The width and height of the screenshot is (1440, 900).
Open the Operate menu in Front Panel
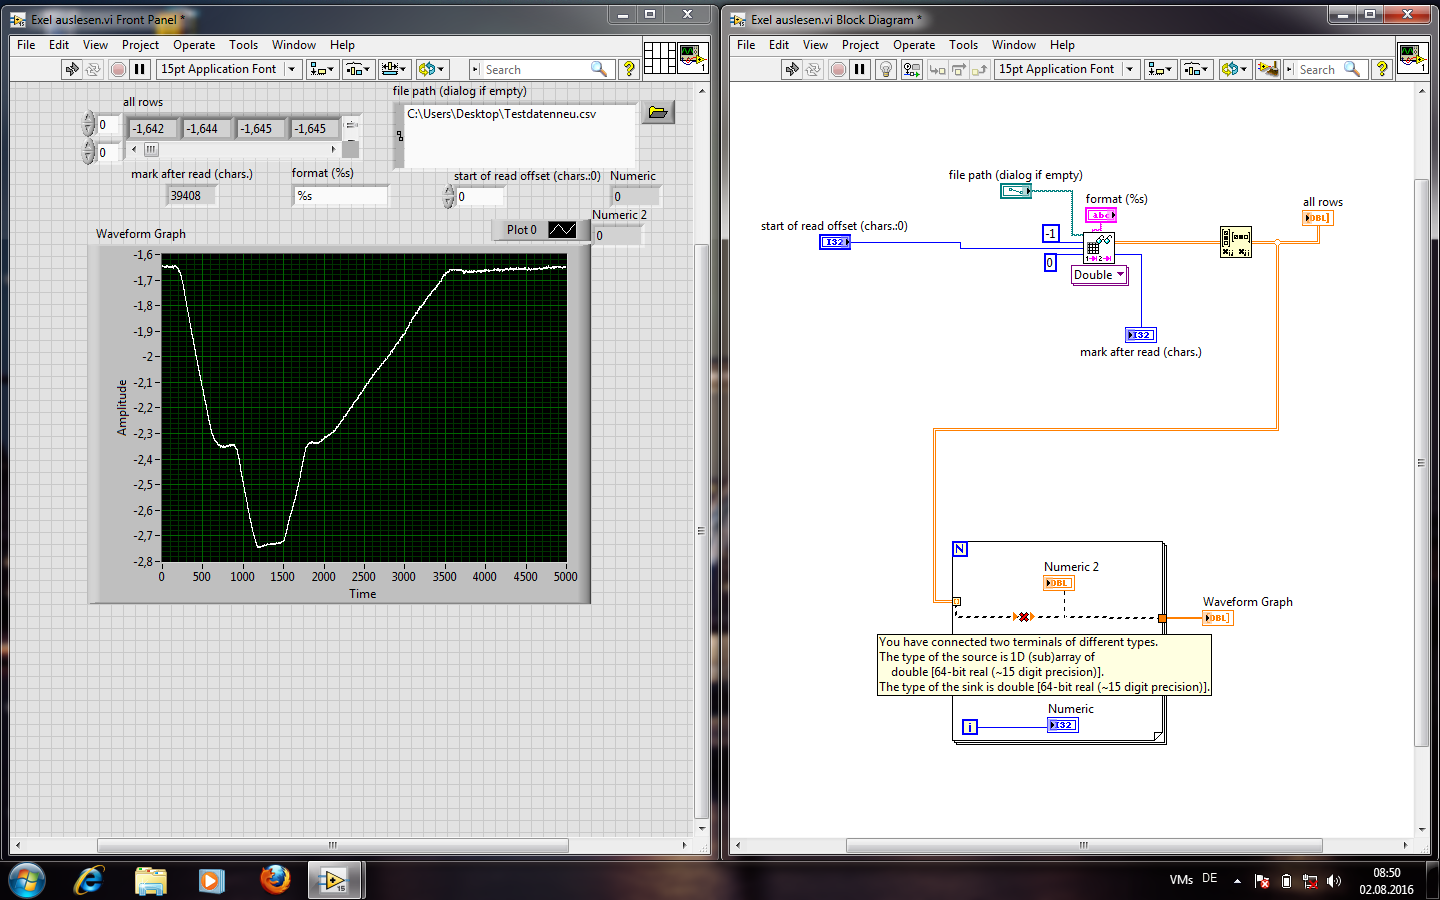point(193,45)
